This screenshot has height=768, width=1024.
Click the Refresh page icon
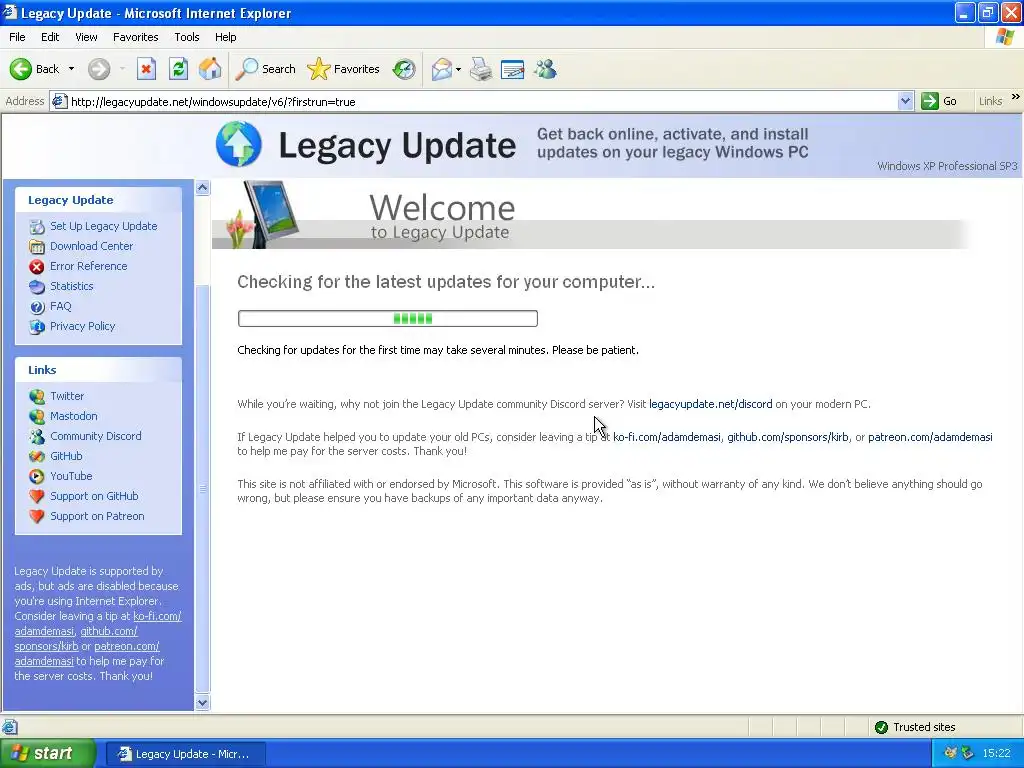pos(178,69)
